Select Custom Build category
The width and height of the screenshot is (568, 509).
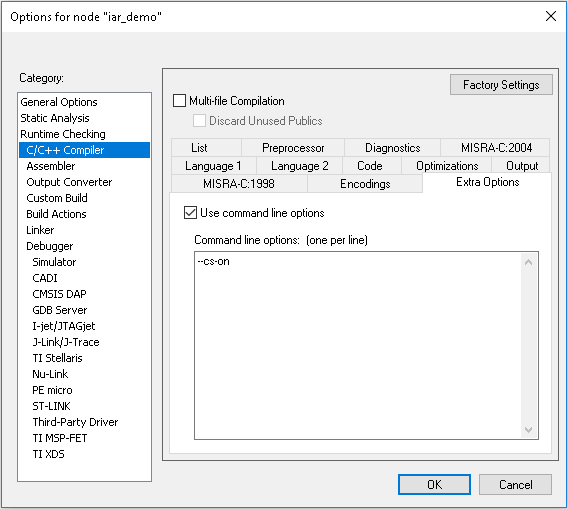[84, 198]
